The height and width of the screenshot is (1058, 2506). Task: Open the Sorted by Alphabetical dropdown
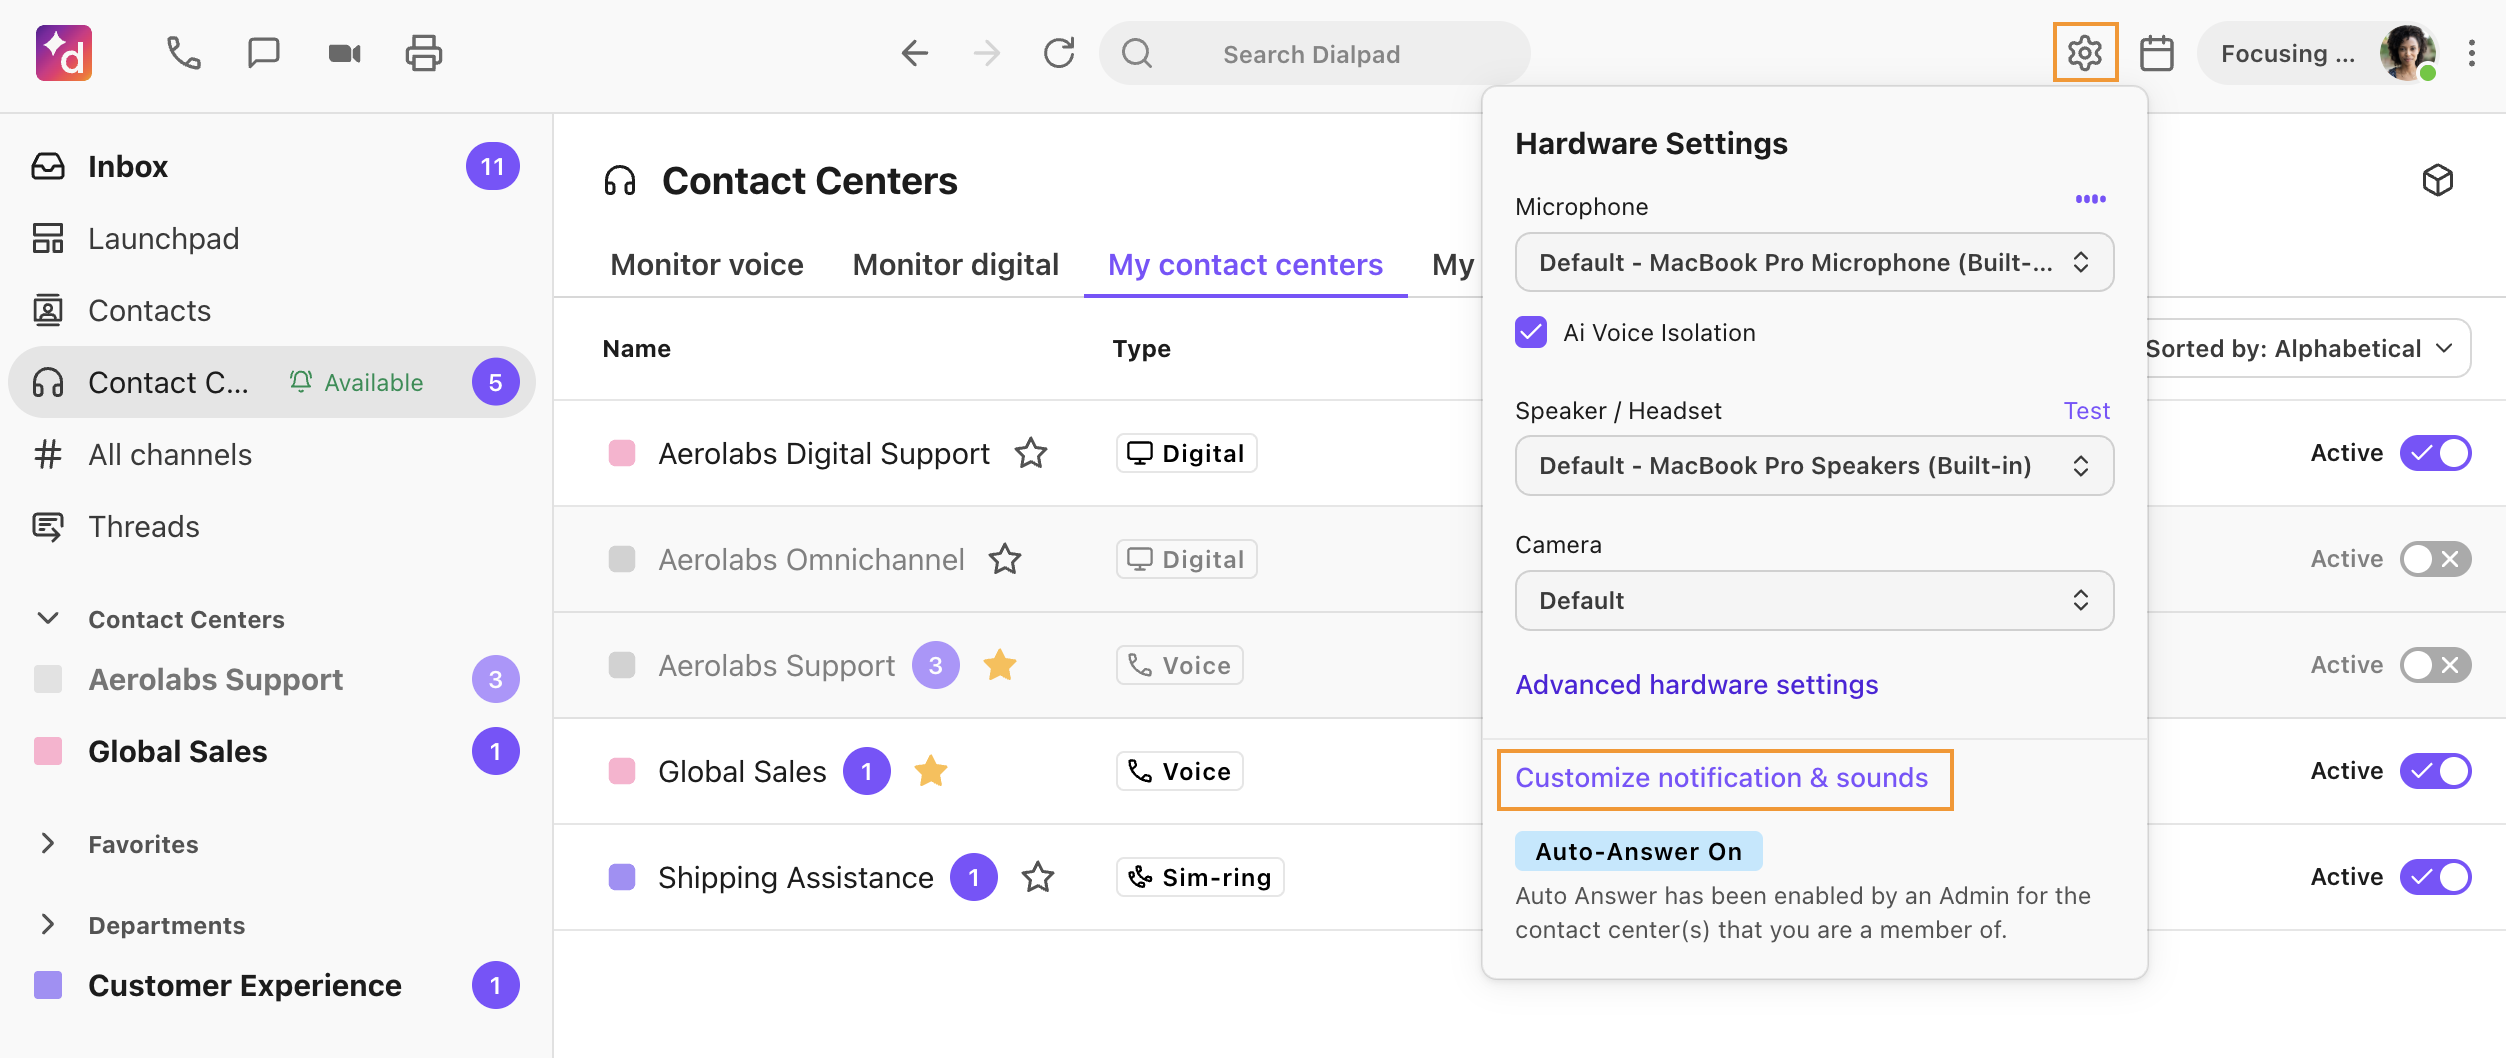2308,348
